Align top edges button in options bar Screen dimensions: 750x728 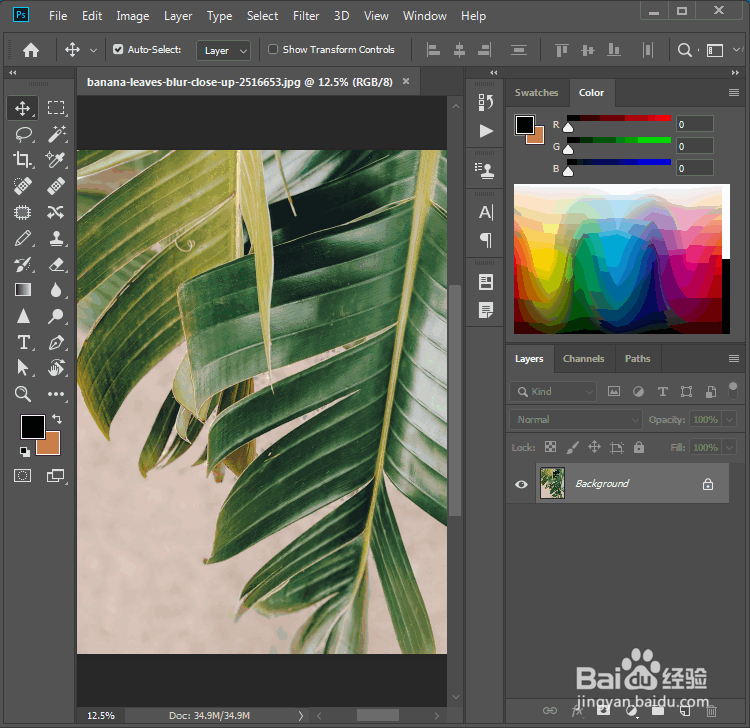point(562,50)
